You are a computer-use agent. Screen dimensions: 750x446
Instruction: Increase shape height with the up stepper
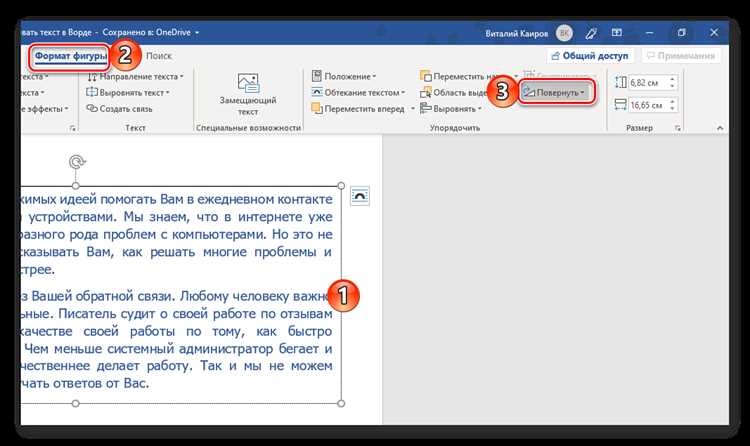coord(673,79)
